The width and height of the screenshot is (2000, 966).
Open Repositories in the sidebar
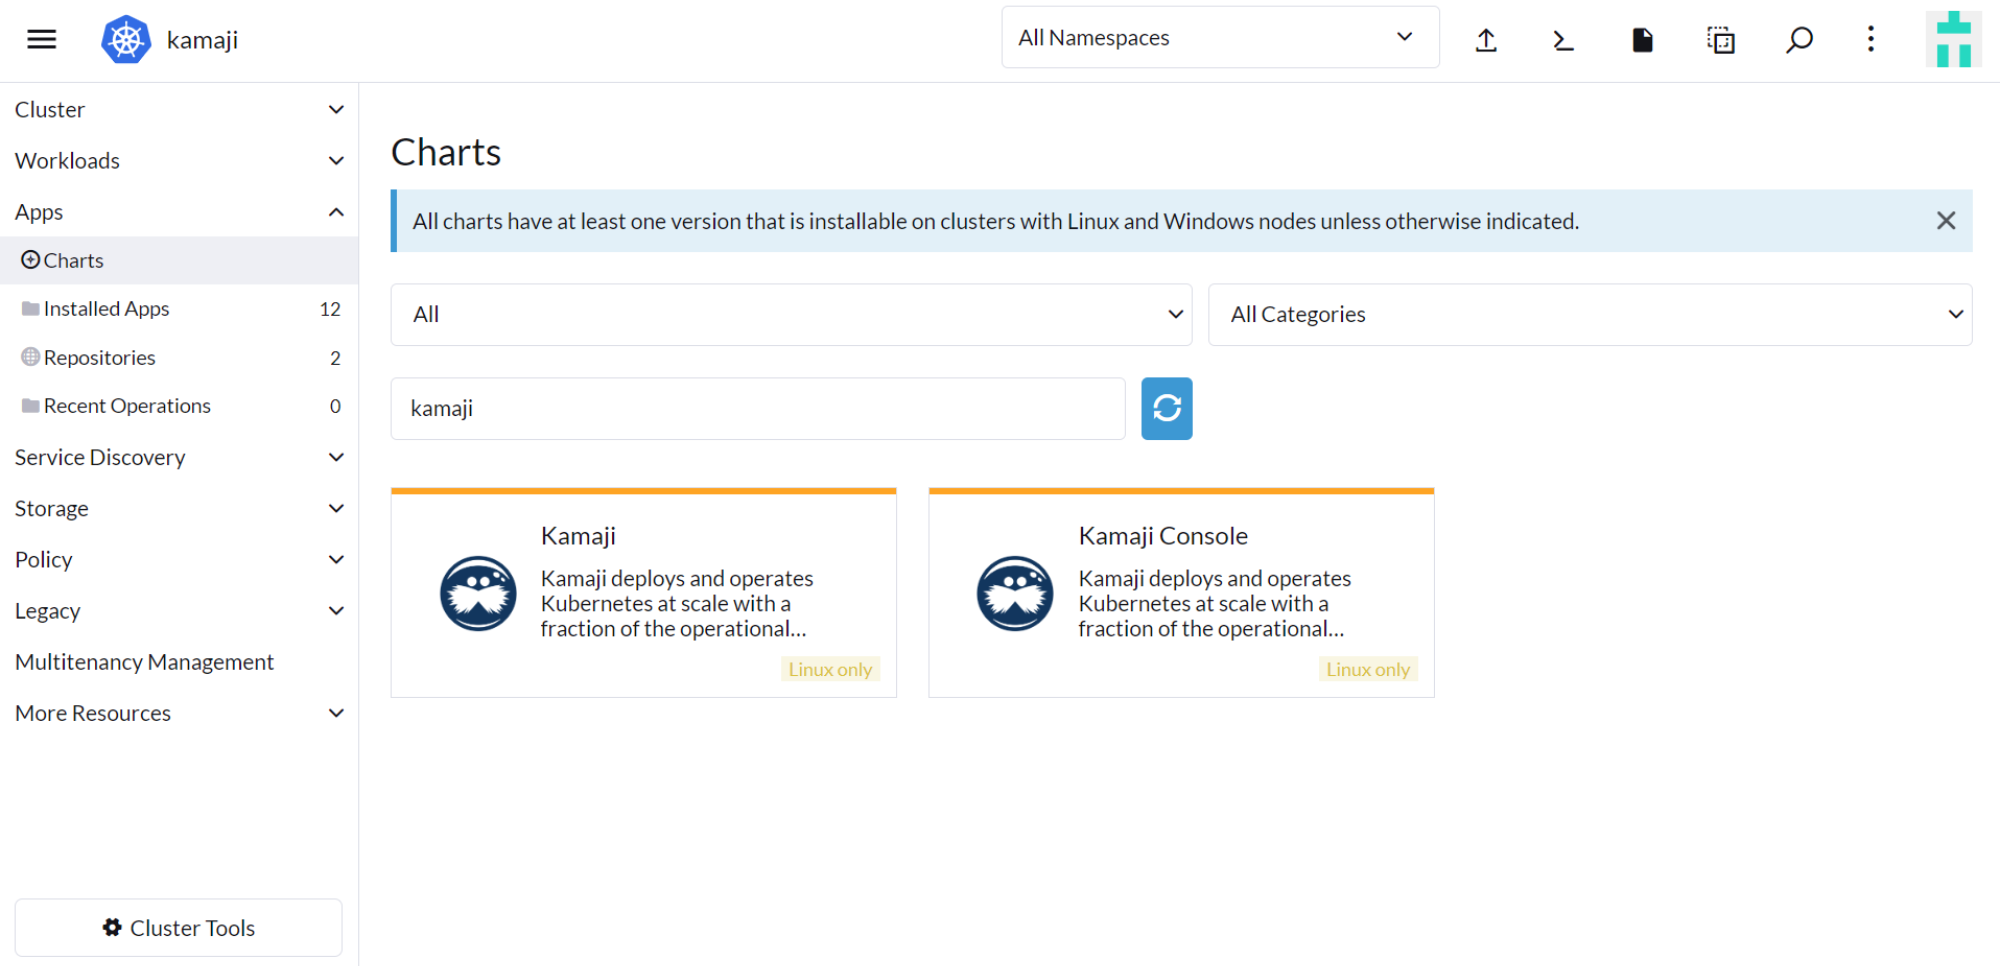coord(99,358)
